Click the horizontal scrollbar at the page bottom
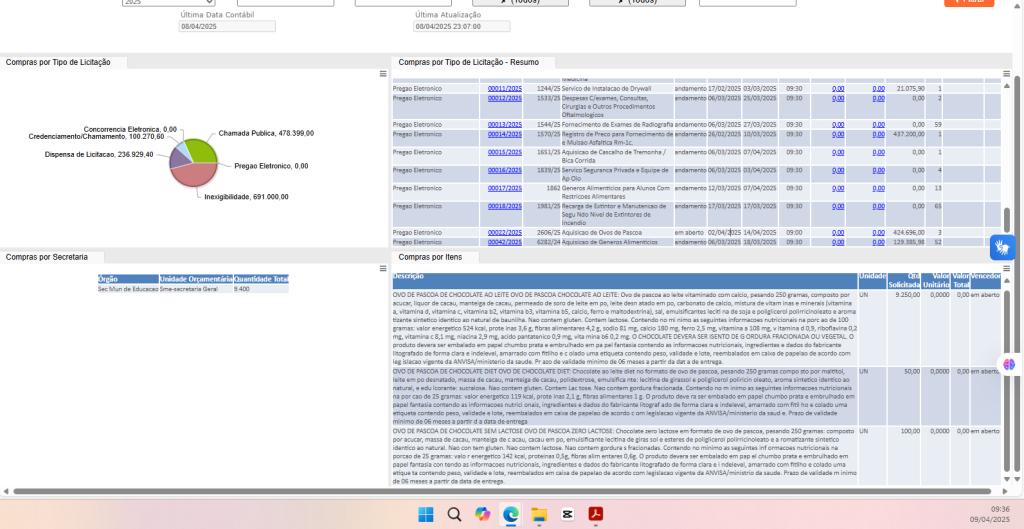This screenshot has width=1024, height=529. tap(501, 491)
